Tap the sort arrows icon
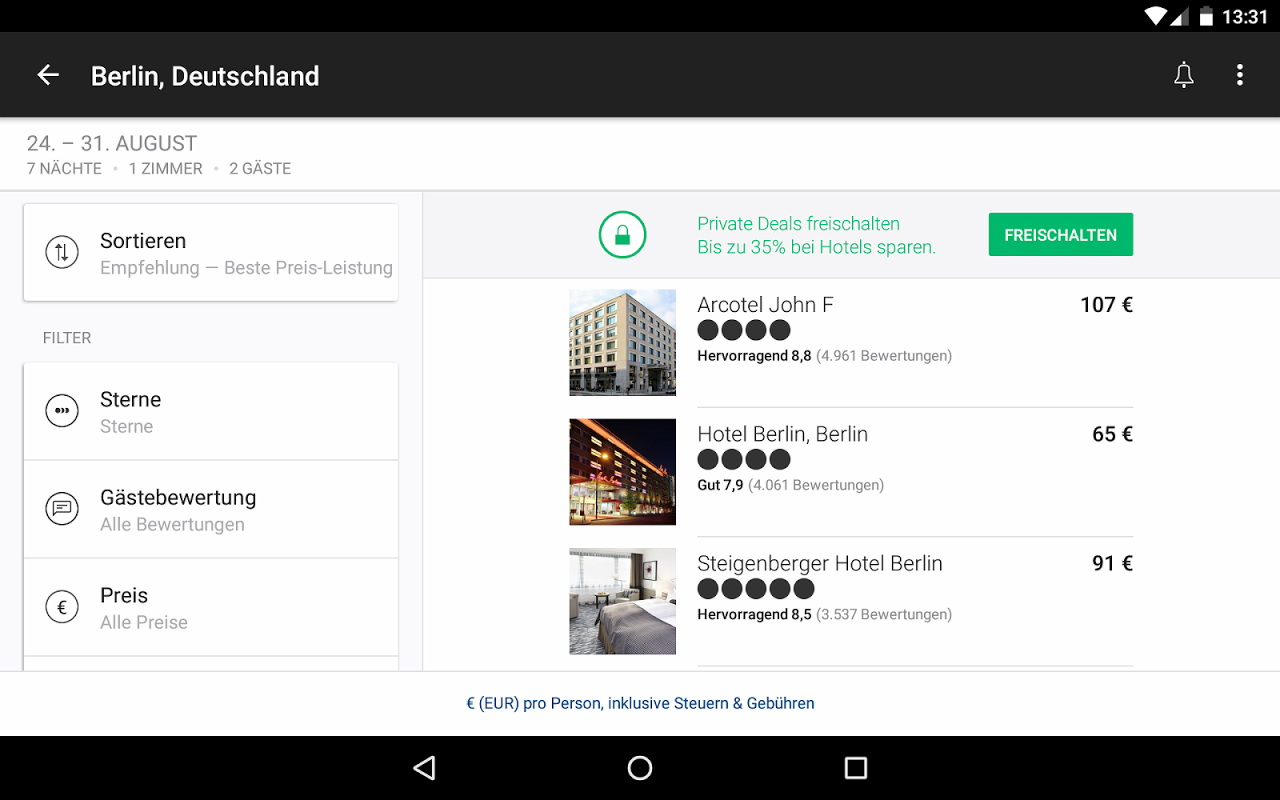The image size is (1280, 800). 62,252
